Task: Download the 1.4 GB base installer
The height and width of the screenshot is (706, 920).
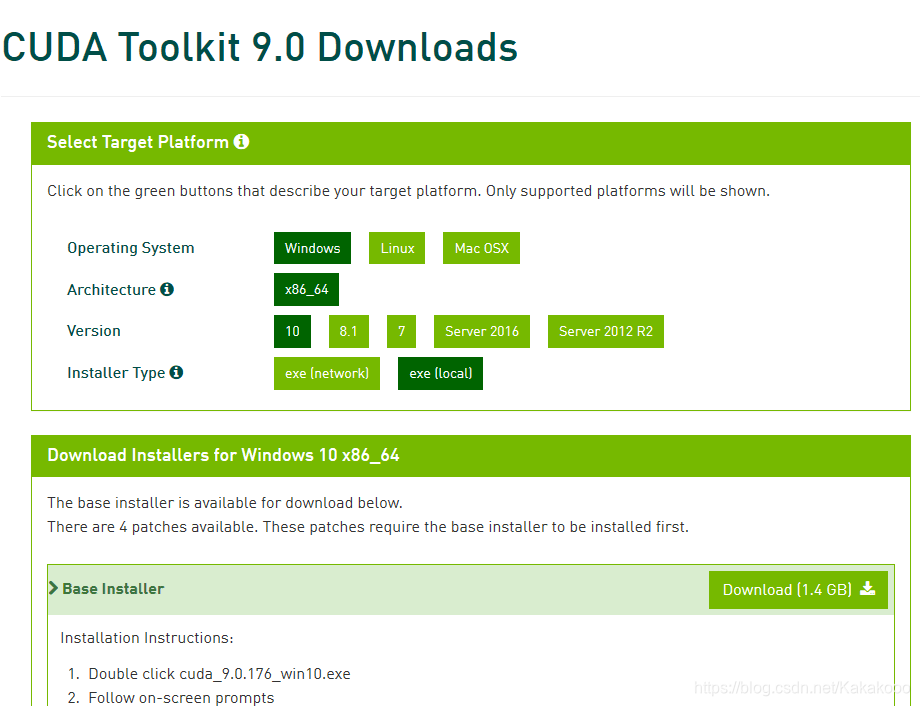Action: [798, 590]
